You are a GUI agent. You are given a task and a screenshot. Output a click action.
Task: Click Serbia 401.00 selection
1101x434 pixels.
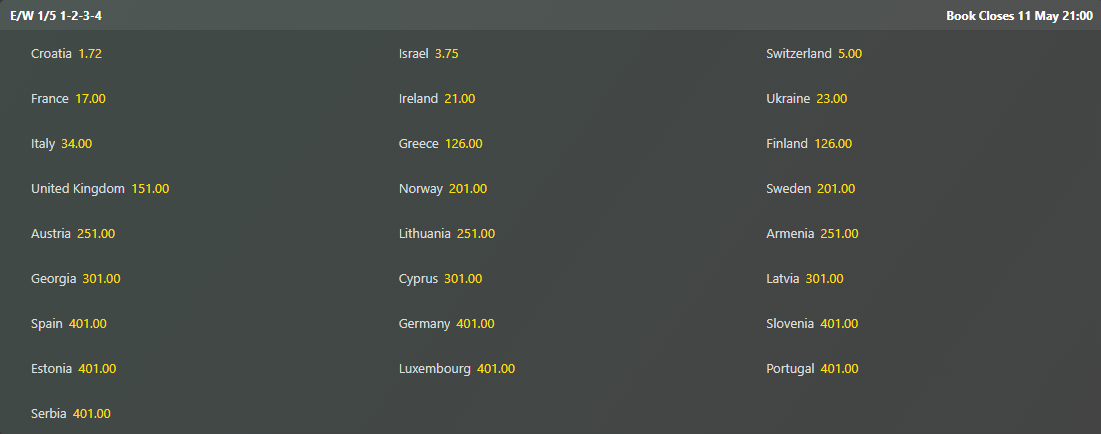click(70, 414)
